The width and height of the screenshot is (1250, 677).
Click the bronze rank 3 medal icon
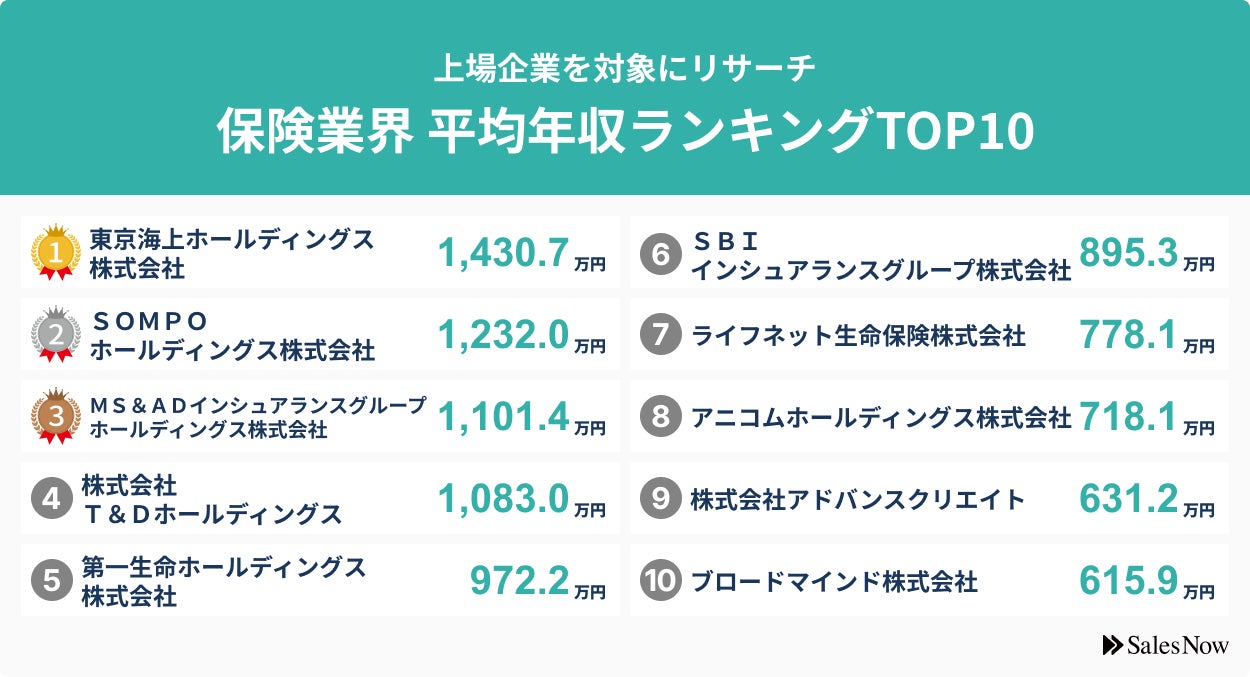tap(55, 416)
